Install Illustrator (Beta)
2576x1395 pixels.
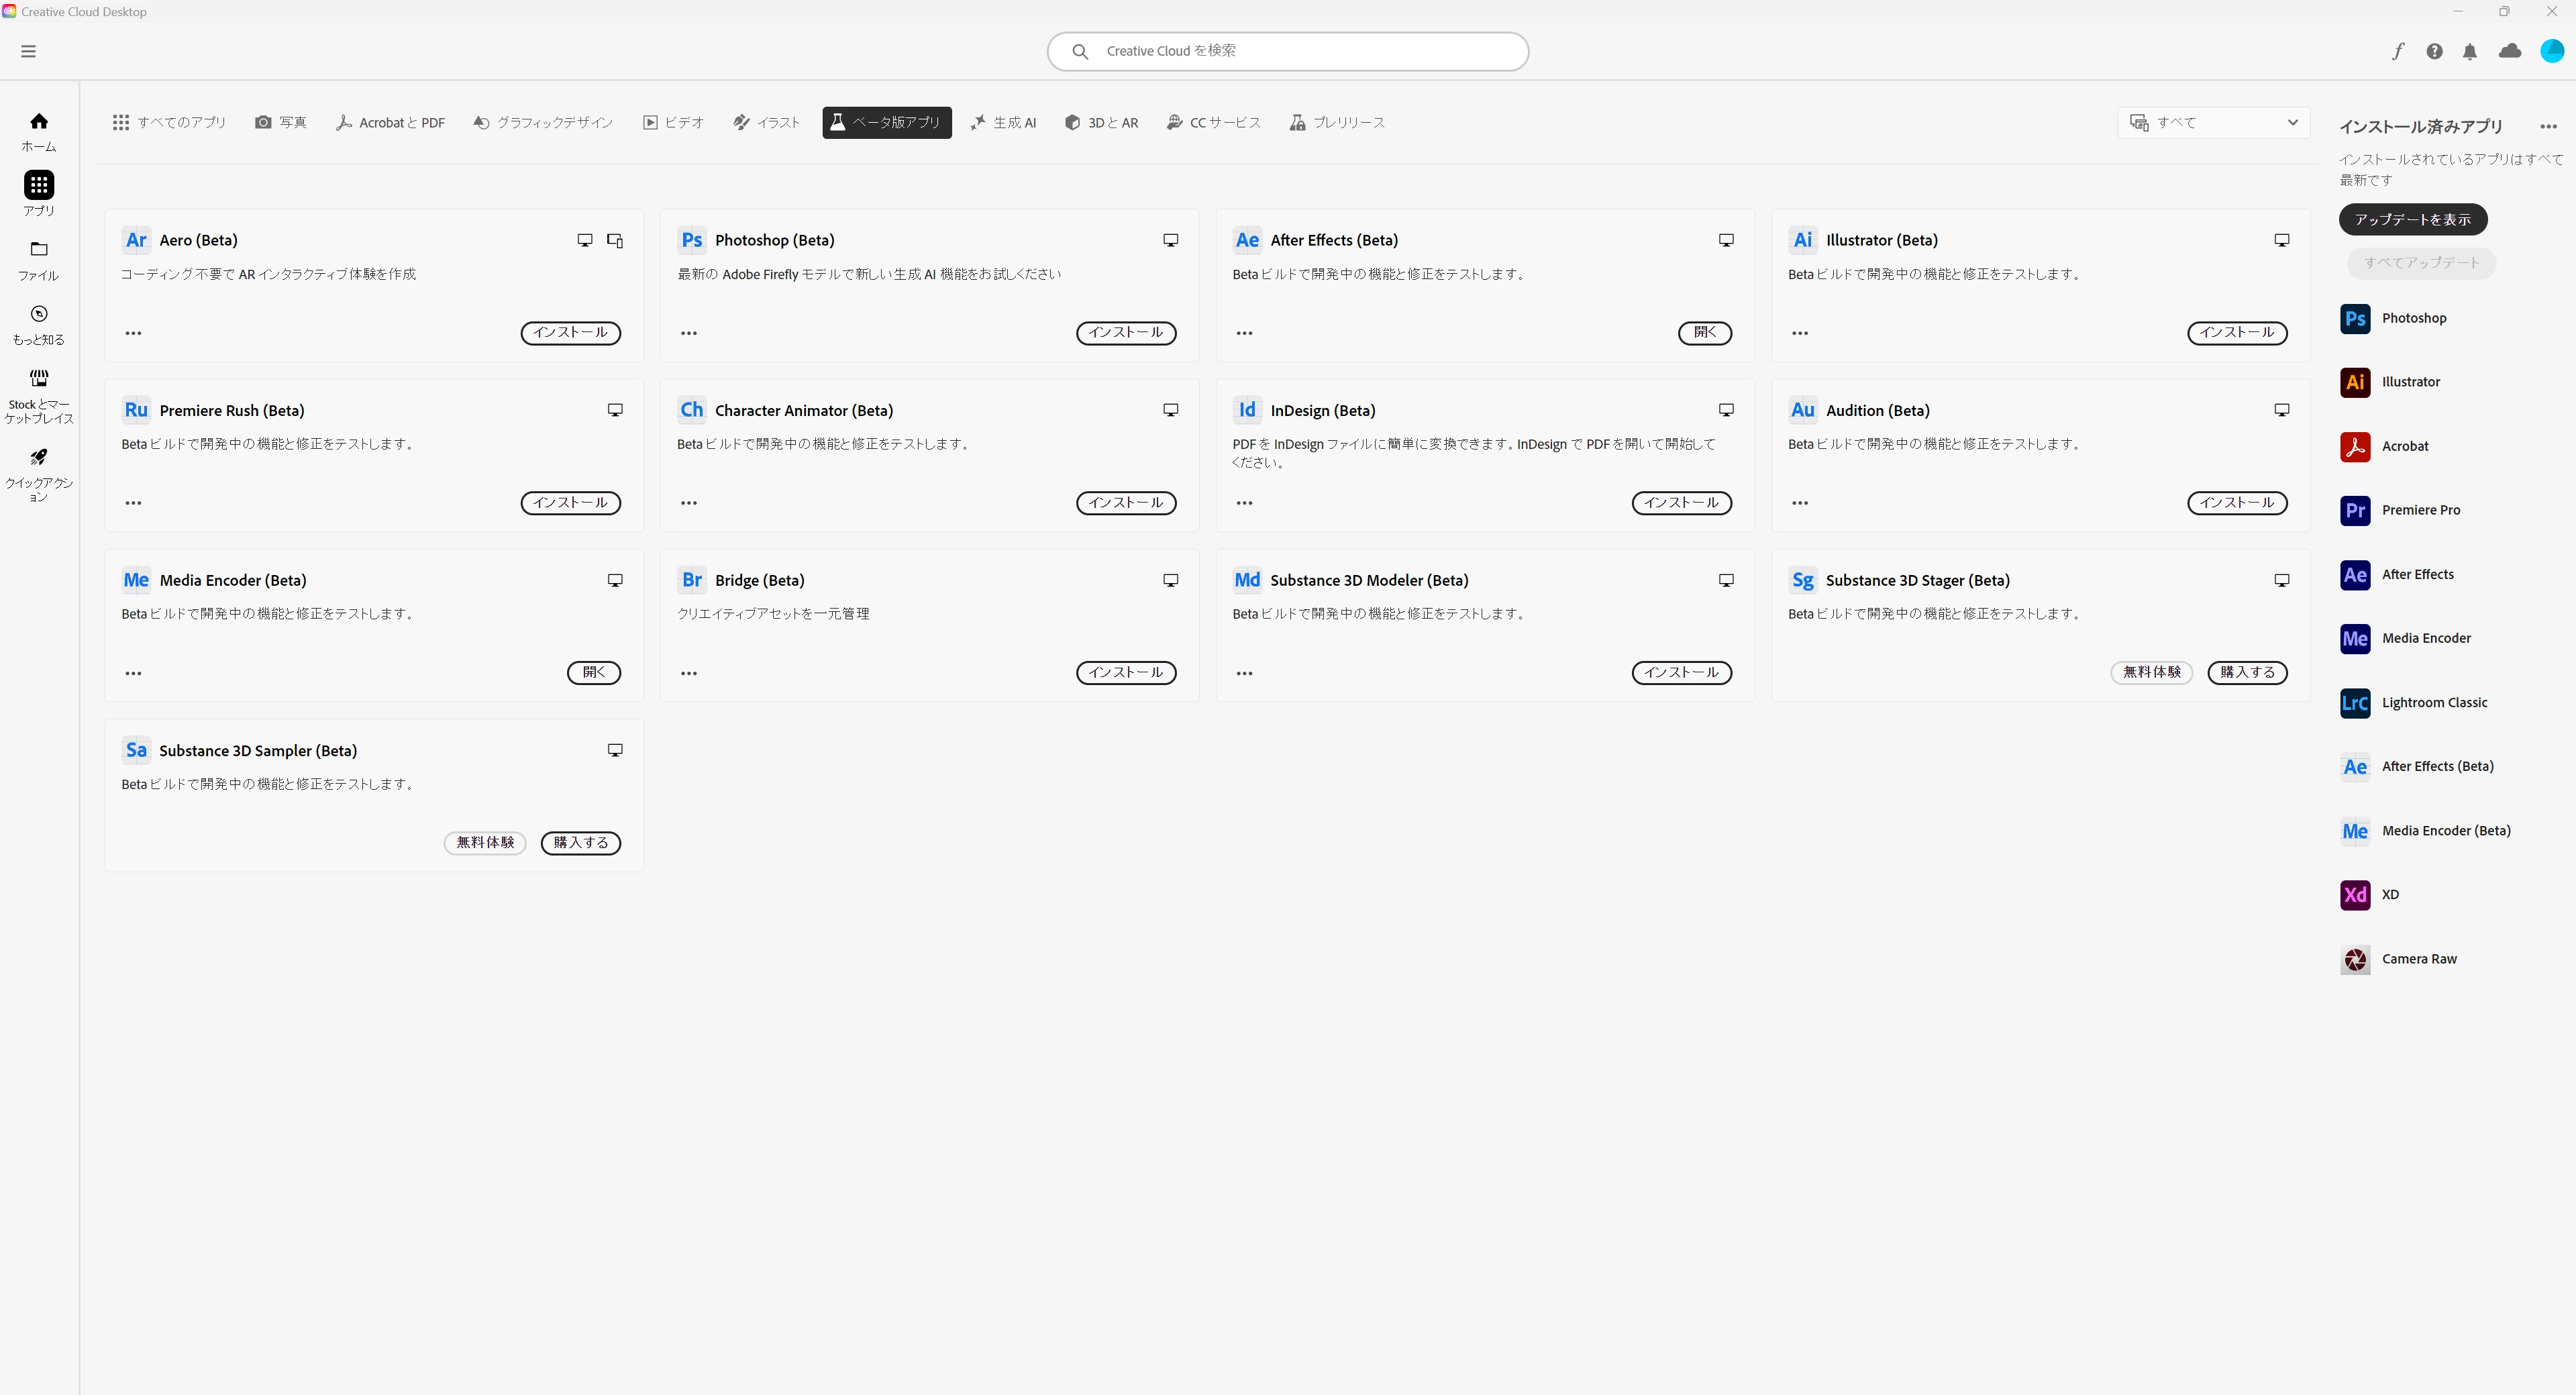tap(2236, 333)
